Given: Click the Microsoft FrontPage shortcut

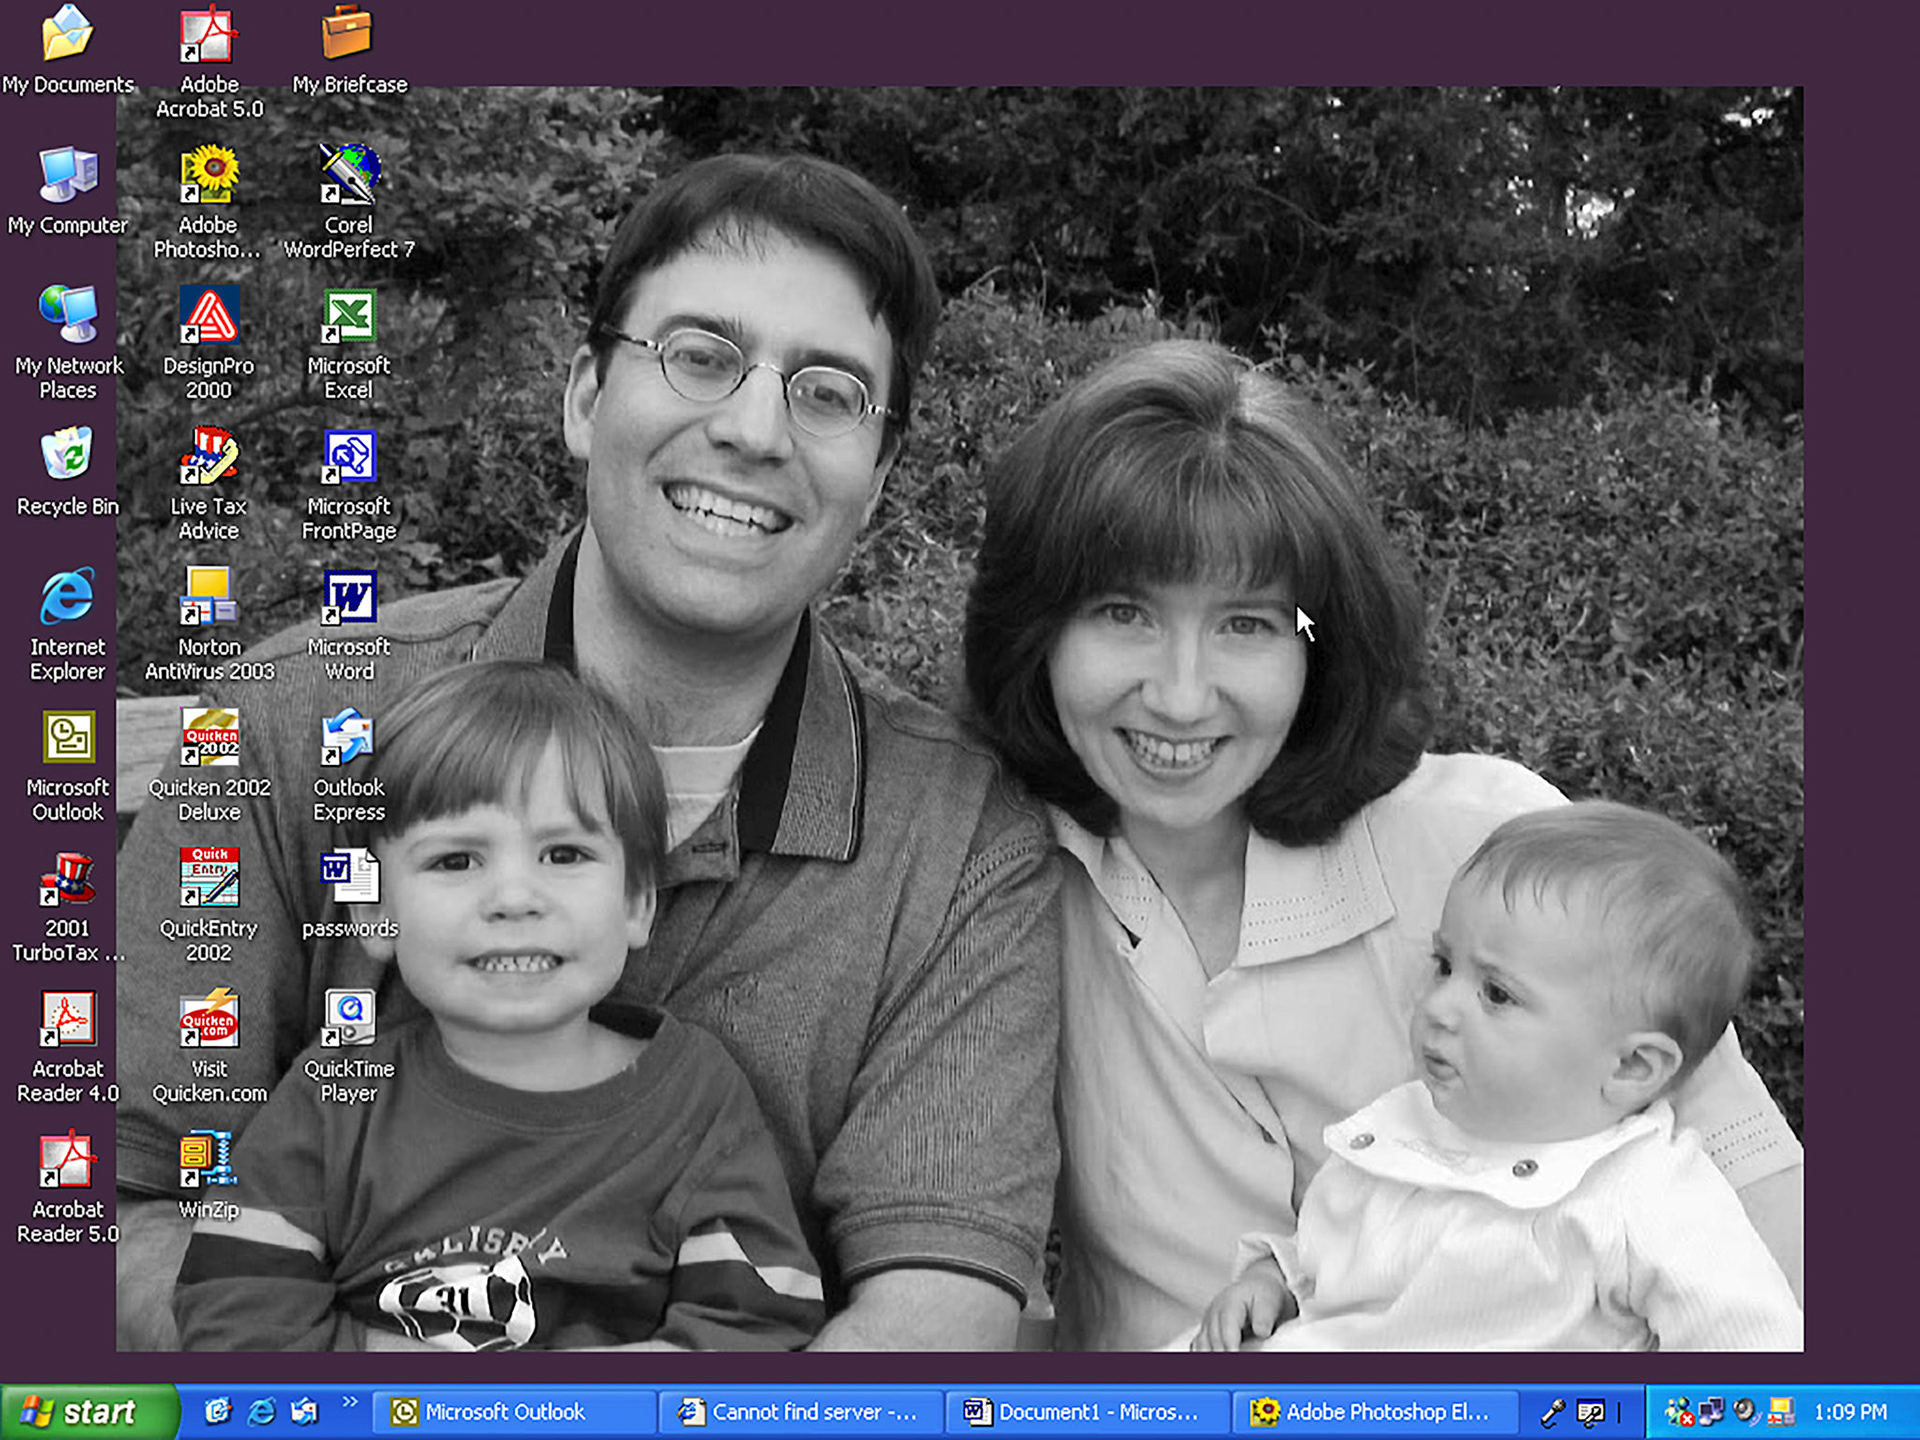Looking at the screenshot, I should click(x=348, y=457).
